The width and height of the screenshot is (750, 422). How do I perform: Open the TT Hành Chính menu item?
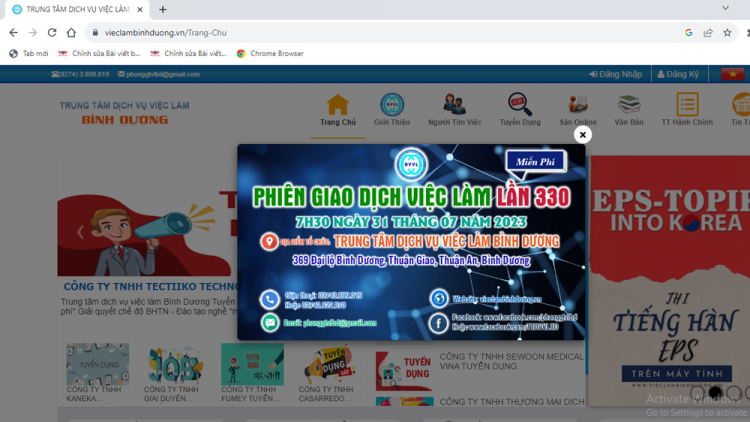(687, 110)
